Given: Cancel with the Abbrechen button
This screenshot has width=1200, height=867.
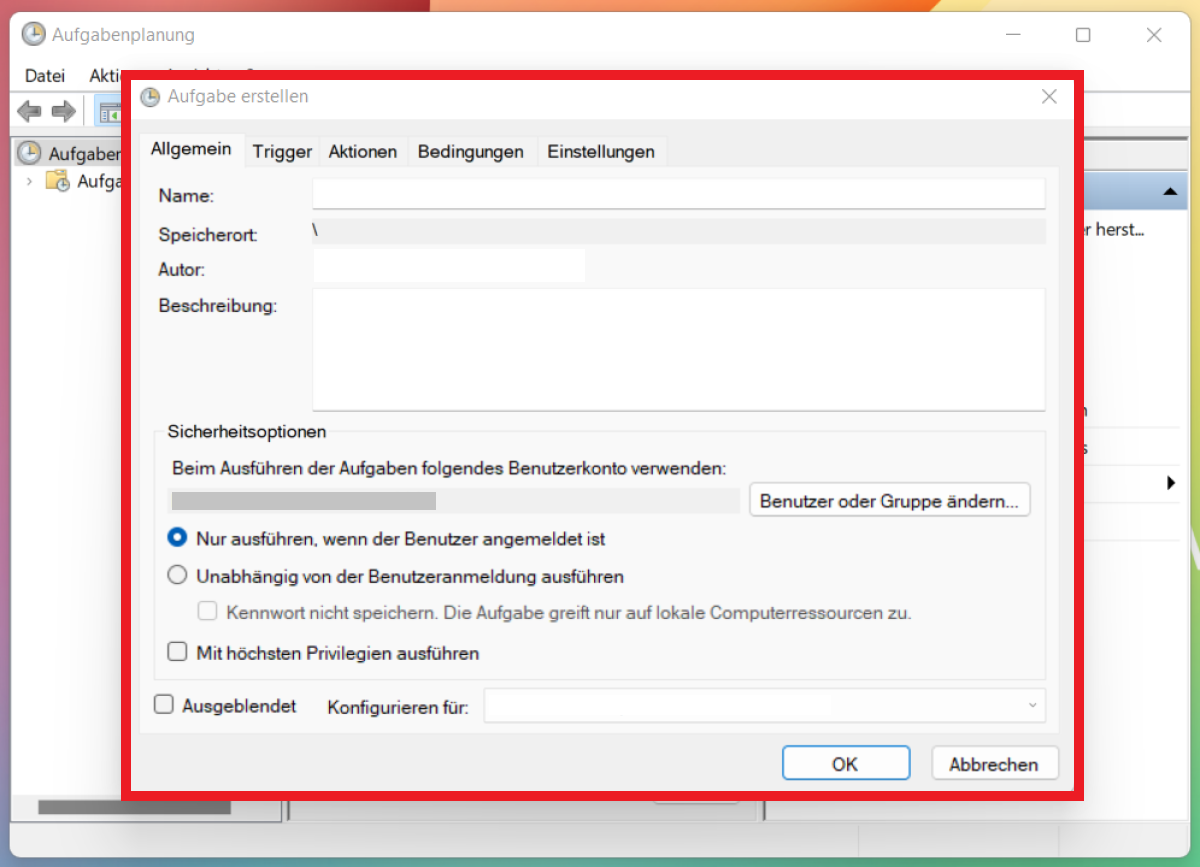Looking at the screenshot, I should 994,764.
